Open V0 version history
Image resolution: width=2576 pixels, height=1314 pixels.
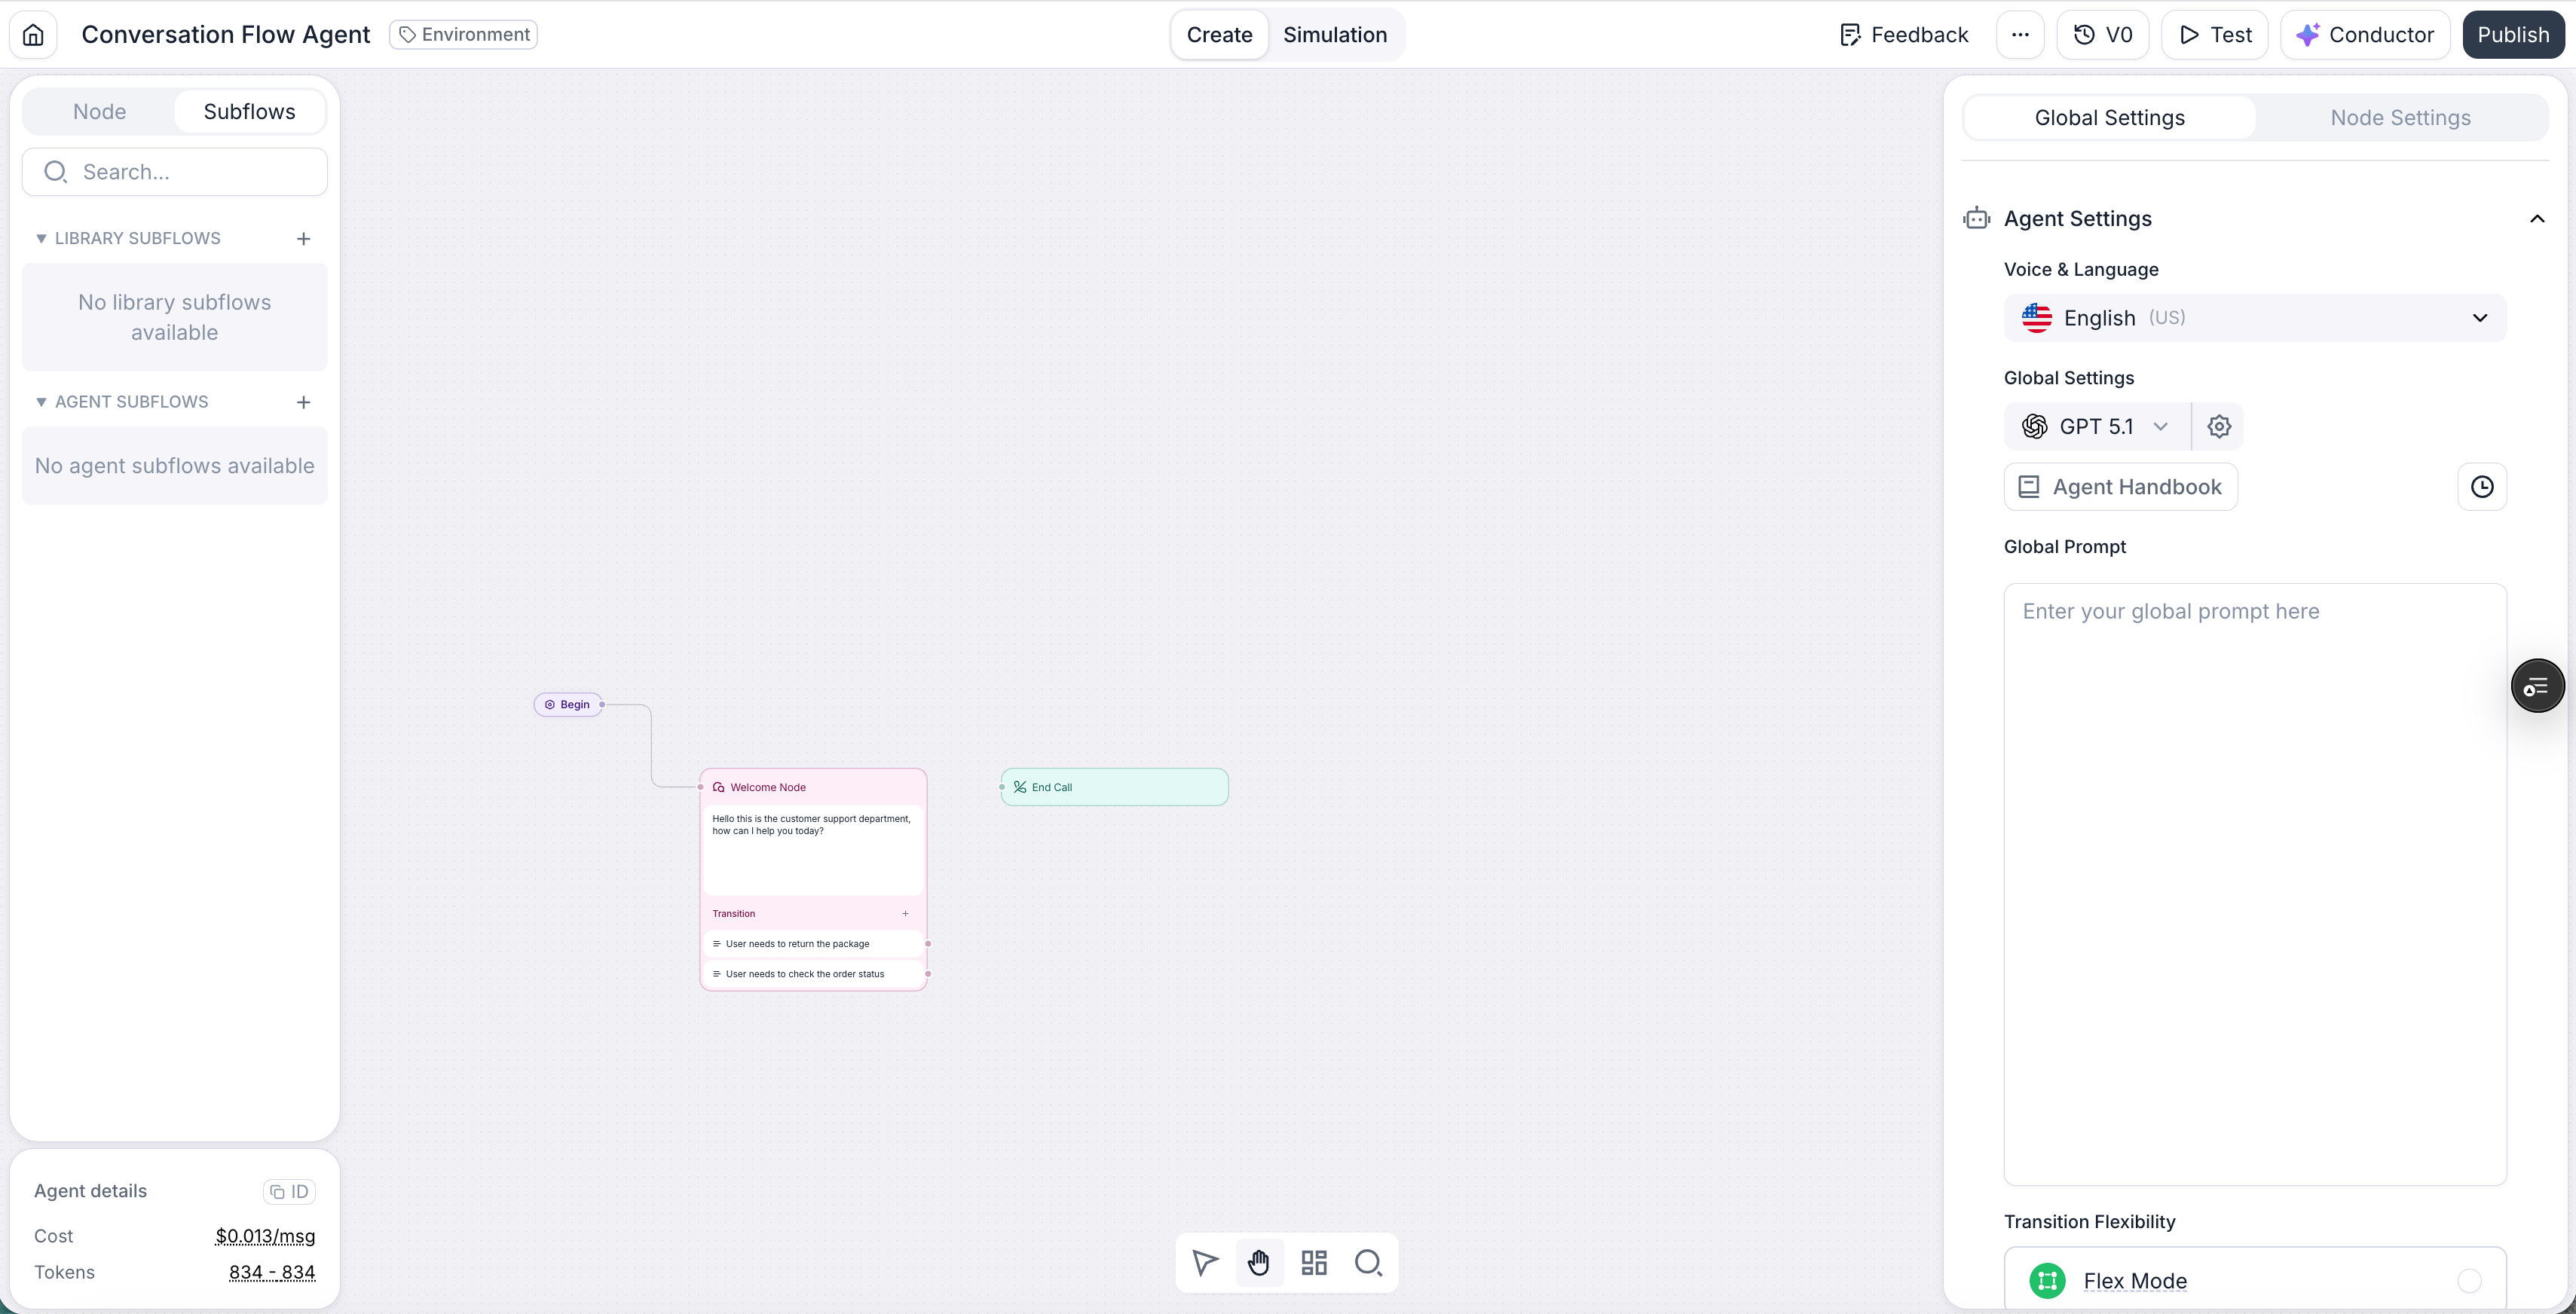2102,35
